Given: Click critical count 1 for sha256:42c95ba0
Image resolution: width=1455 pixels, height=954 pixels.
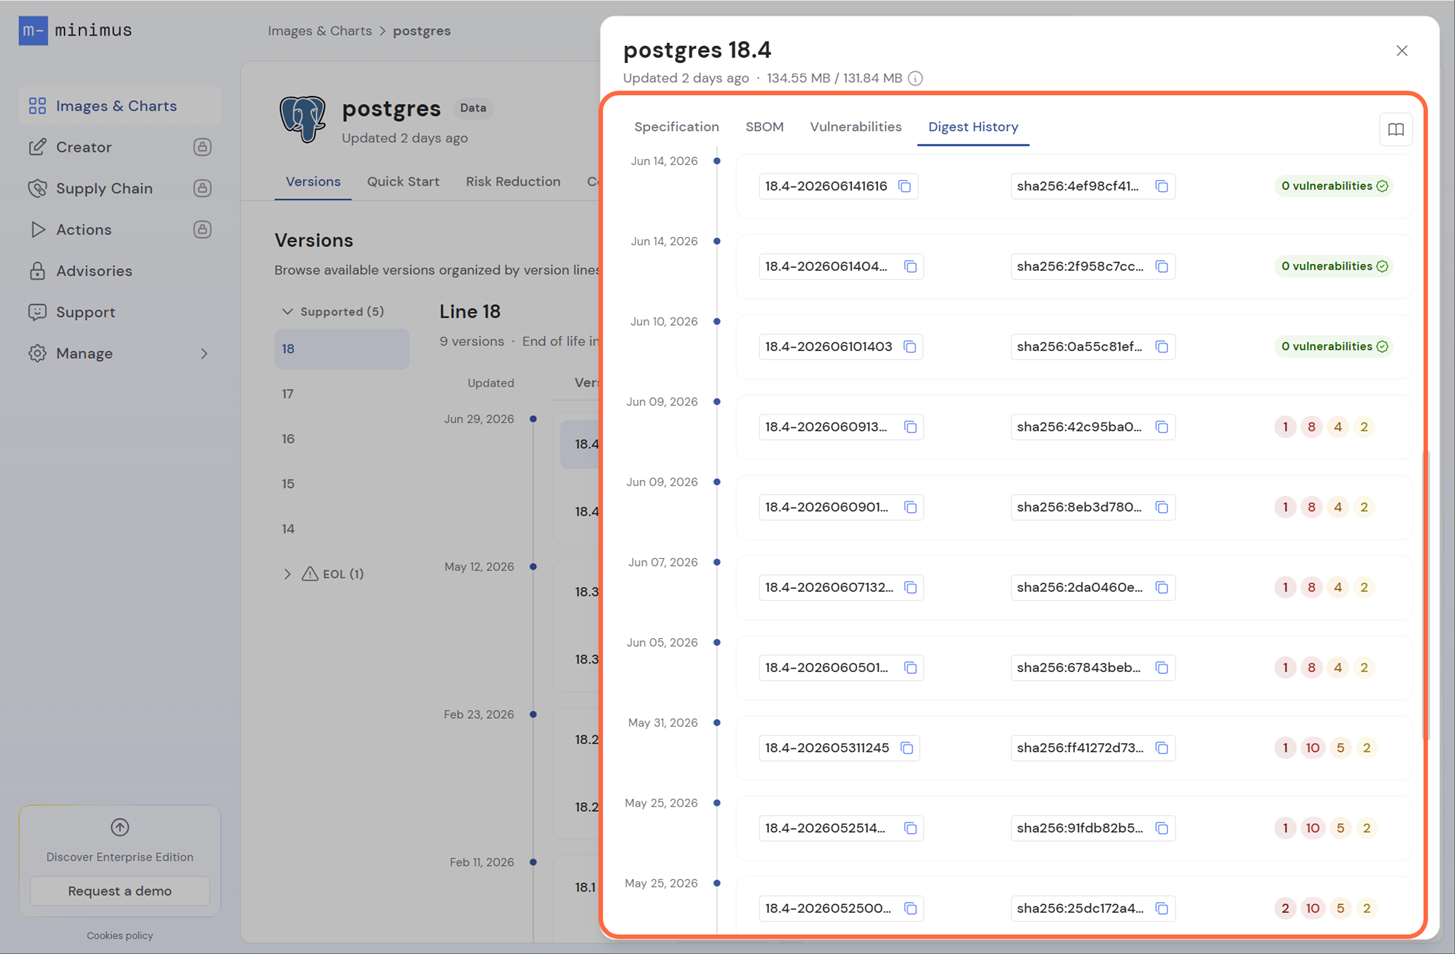Looking at the screenshot, I should (x=1285, y=427).
